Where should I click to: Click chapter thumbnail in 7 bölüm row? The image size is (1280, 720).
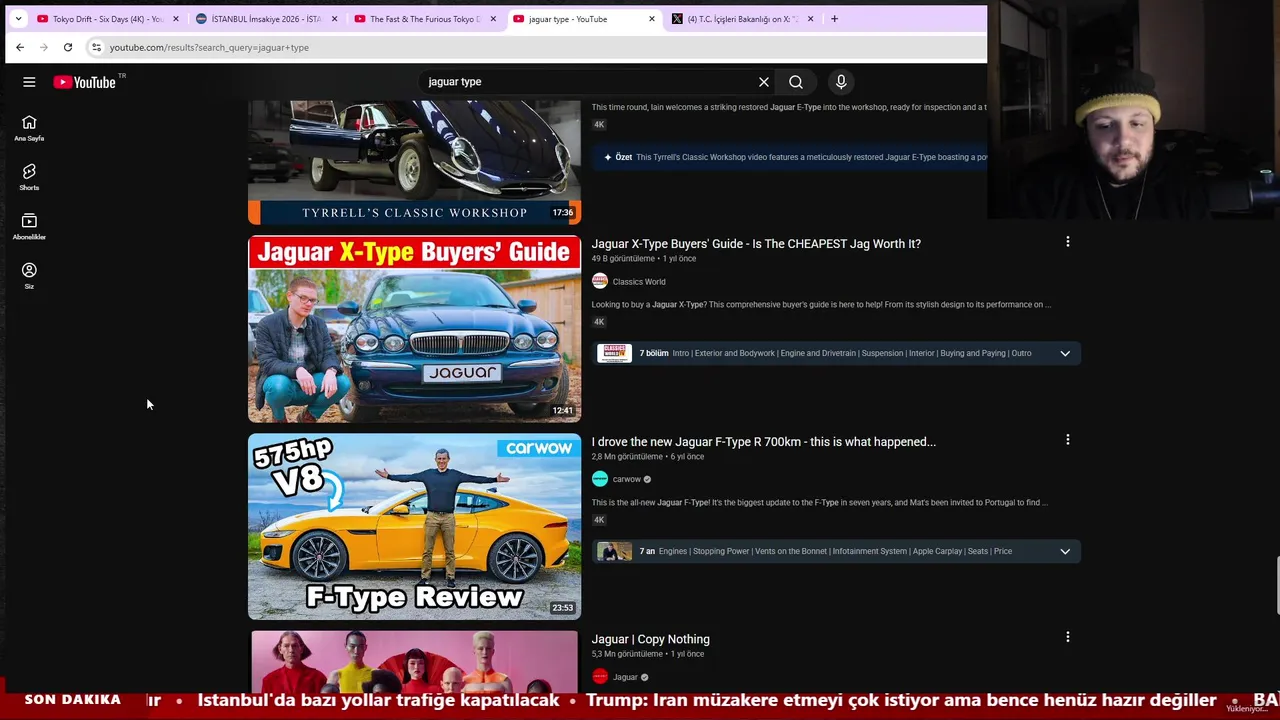click(x=614, y=353)
